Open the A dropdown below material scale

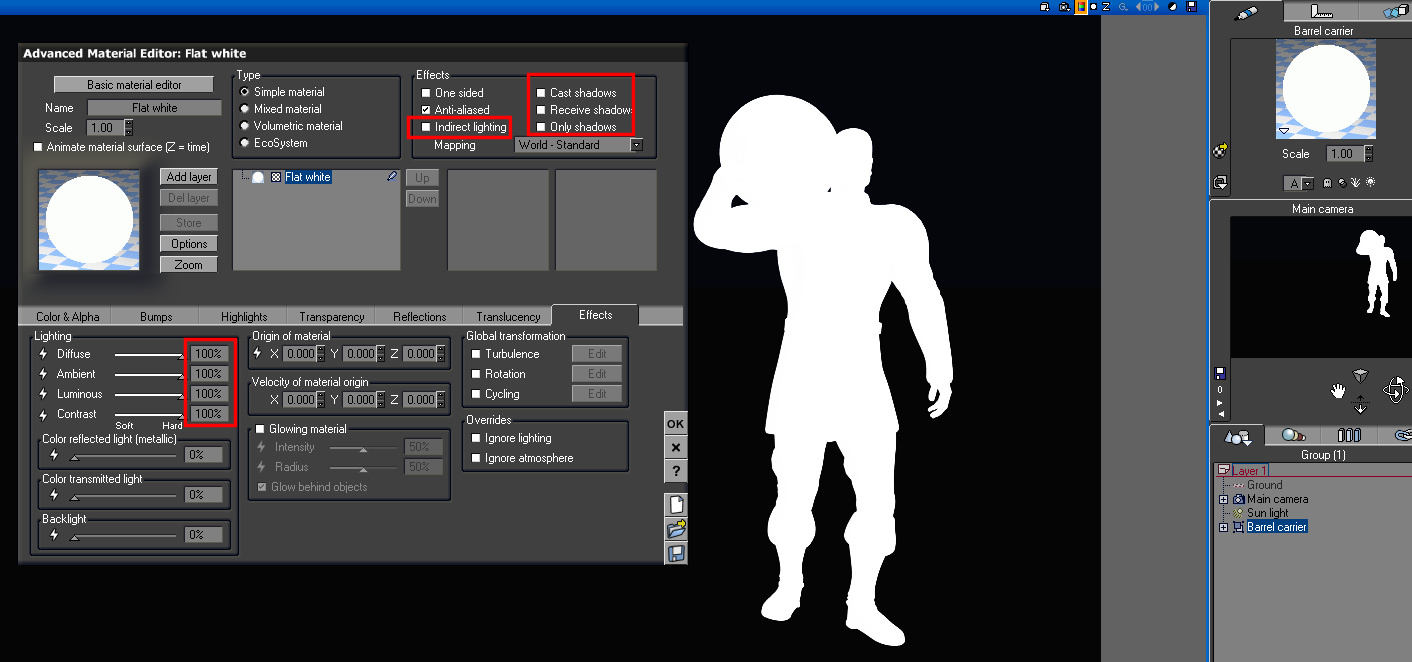click(x=1307, y=184)
